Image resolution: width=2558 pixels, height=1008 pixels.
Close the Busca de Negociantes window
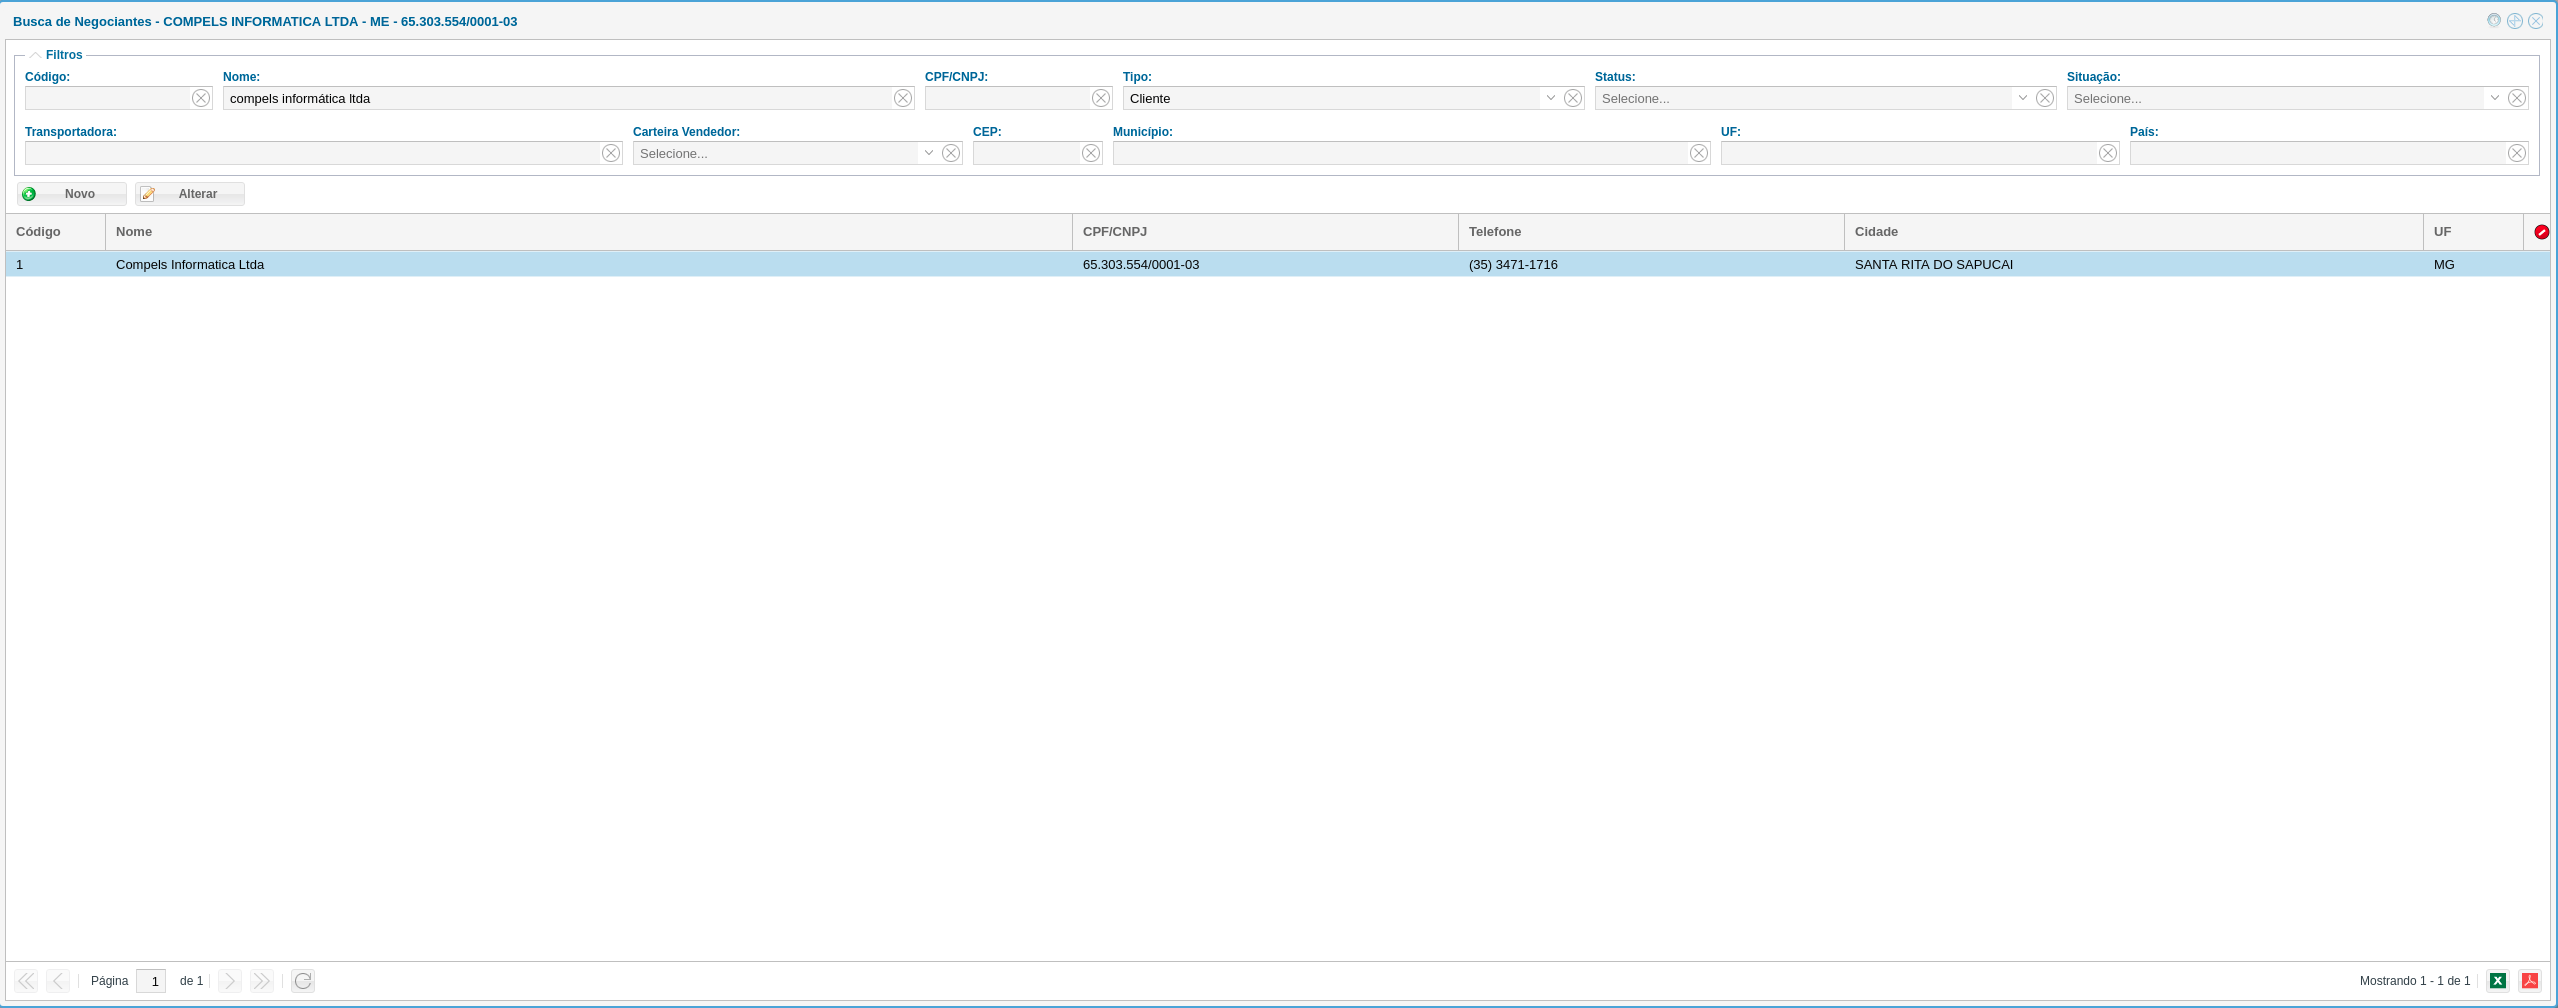pyautogui.click(x=2535, y=21)
